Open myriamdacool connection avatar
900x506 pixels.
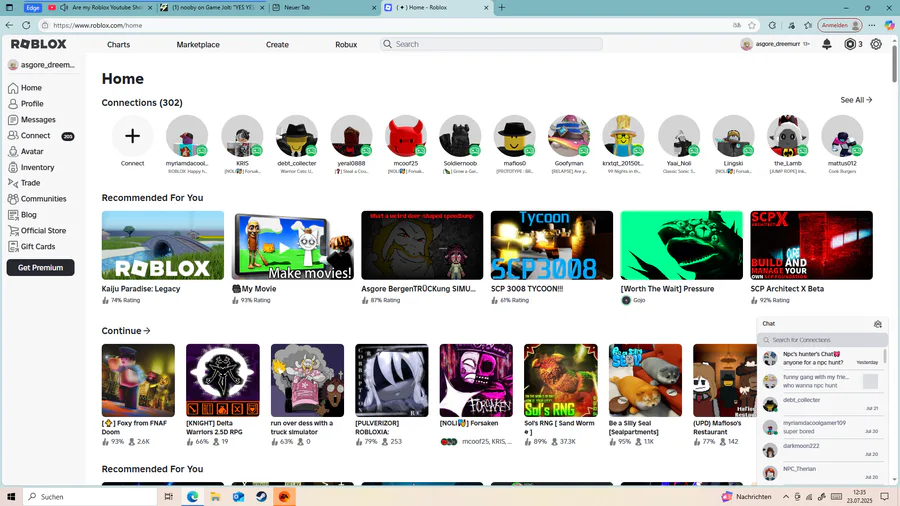(187, 136)
